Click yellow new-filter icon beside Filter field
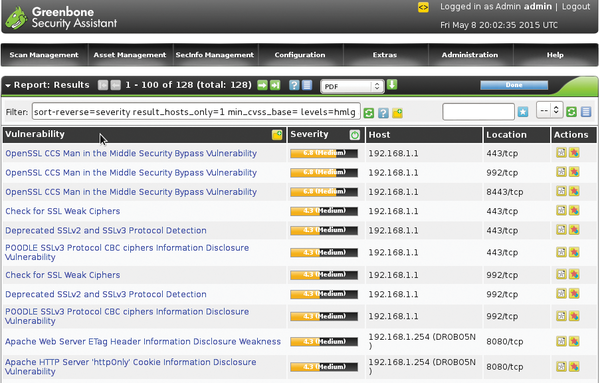 click(x=398, y=113)
